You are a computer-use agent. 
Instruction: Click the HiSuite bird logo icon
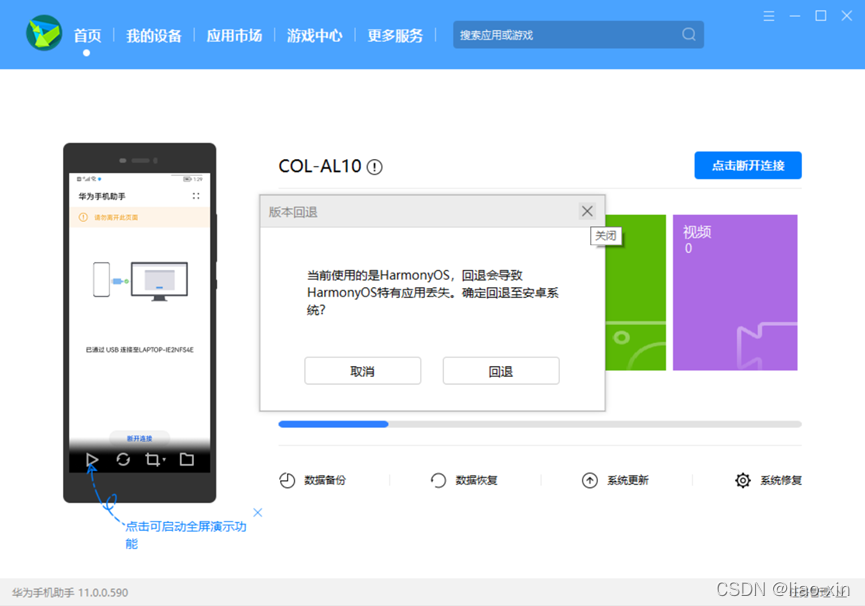pos(44,33)
